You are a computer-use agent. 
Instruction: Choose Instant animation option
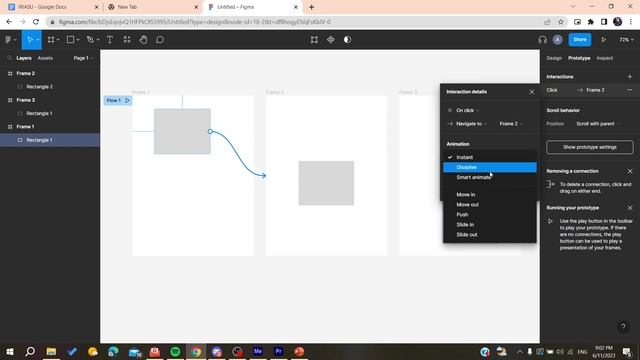(x=490, y=157)
